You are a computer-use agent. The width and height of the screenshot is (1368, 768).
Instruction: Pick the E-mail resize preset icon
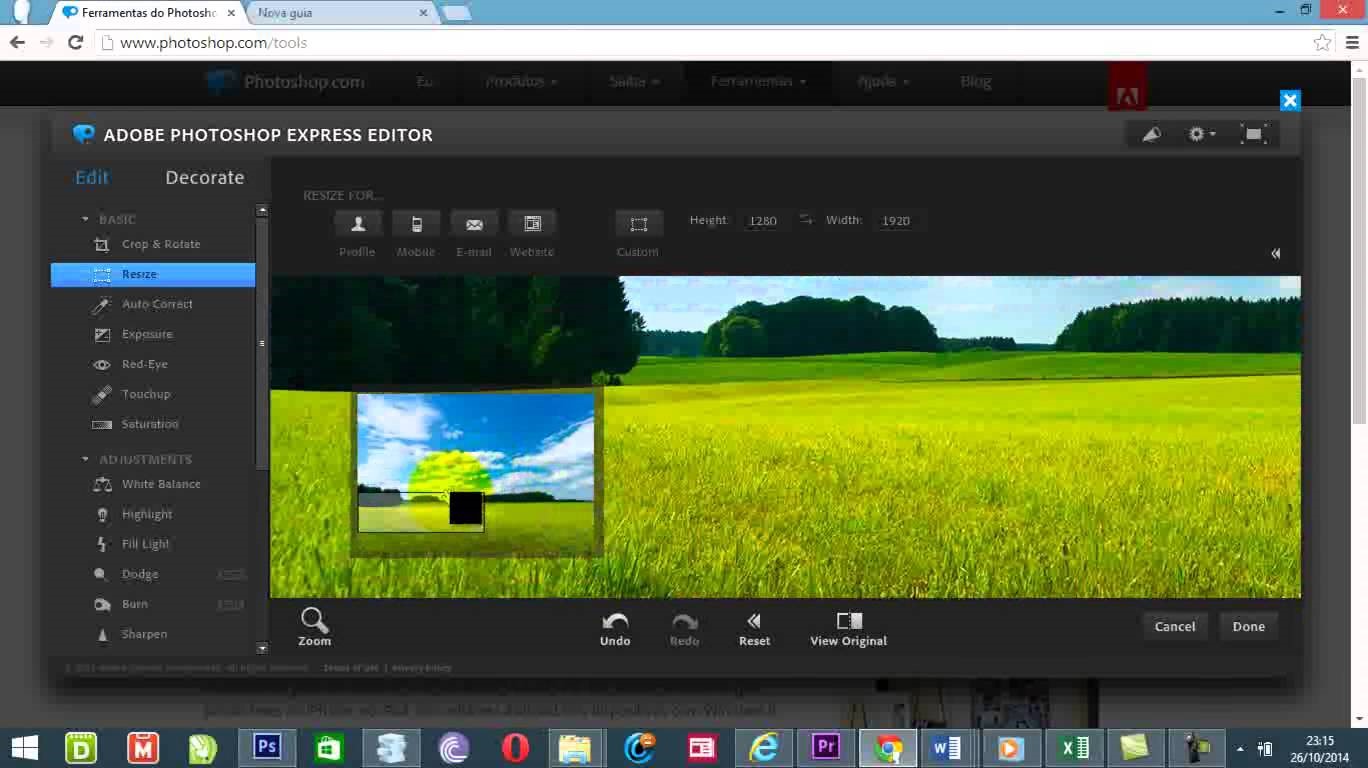474,224
